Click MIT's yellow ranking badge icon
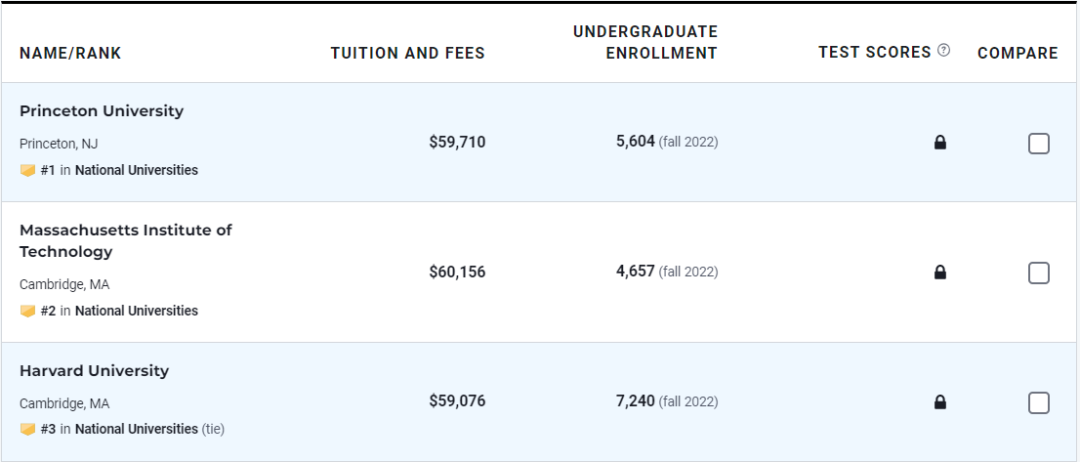This screenshot has width=1080, height=462. tap(28, 311)
